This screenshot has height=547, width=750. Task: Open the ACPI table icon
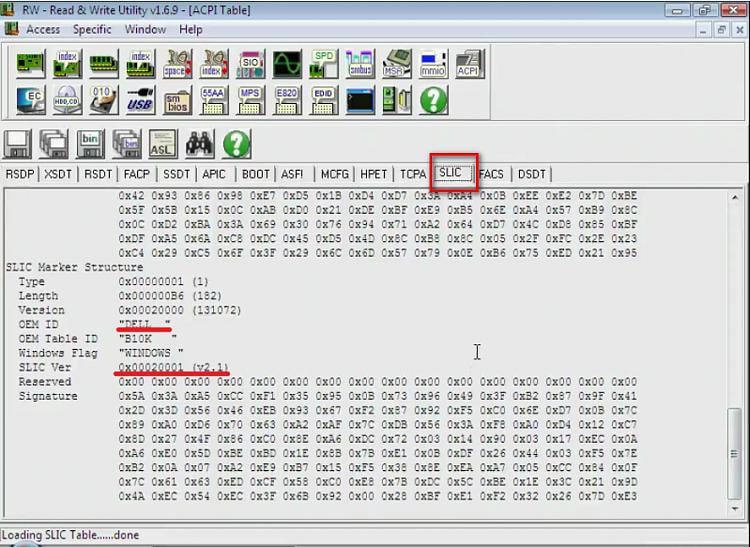(x=470, y=64)
